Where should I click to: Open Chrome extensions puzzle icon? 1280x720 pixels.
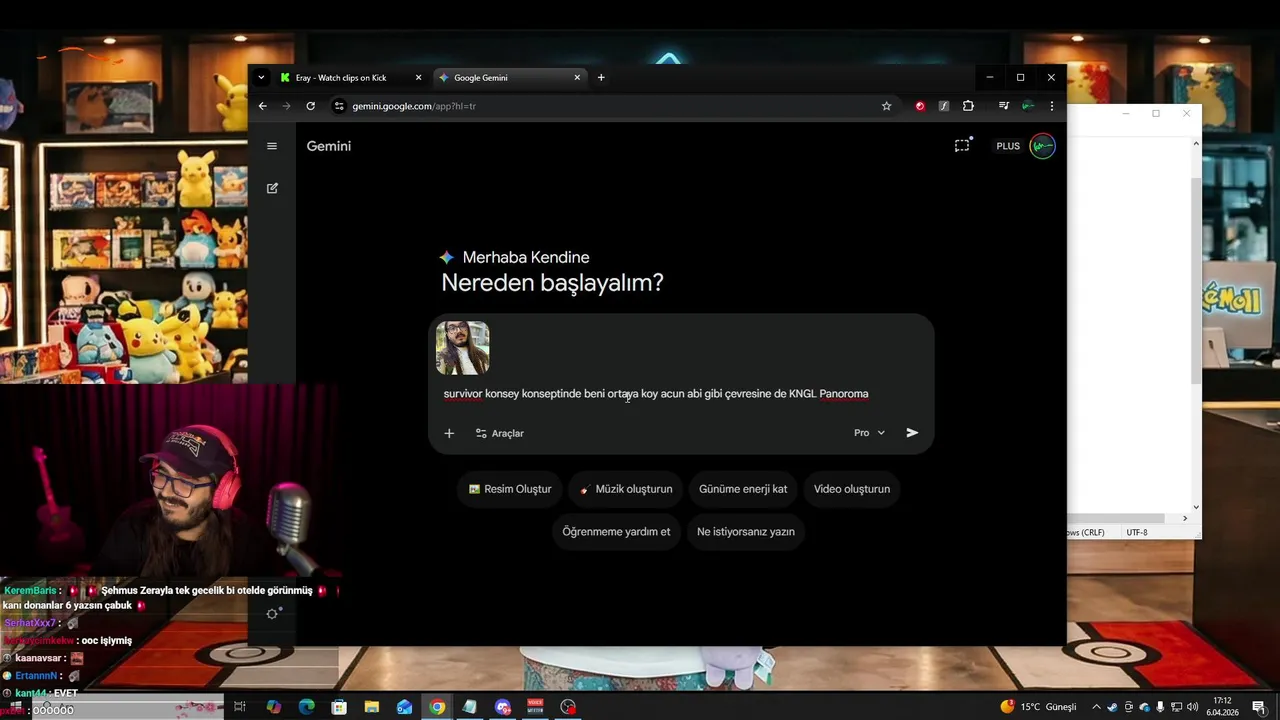[968, 106]
